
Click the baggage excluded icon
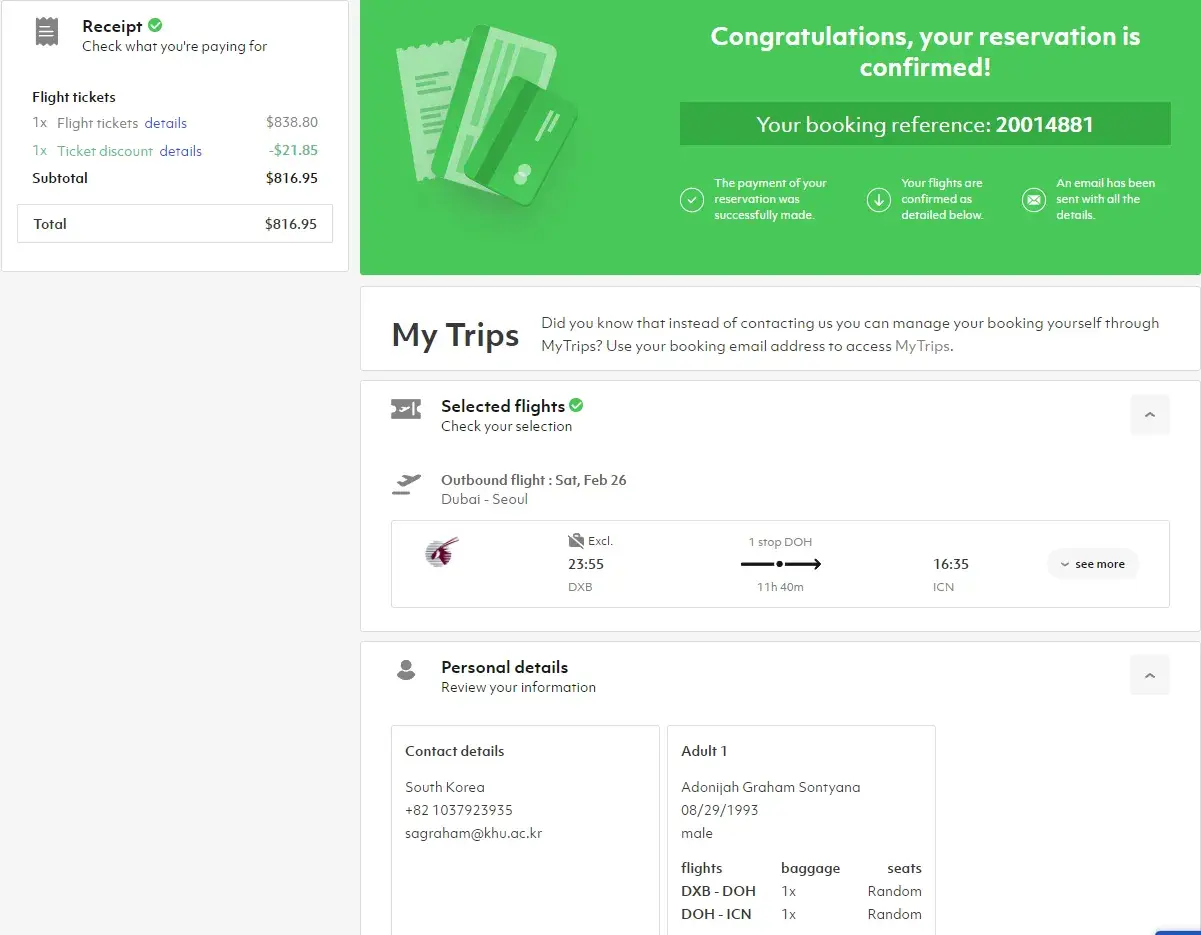tap(576, 541)
